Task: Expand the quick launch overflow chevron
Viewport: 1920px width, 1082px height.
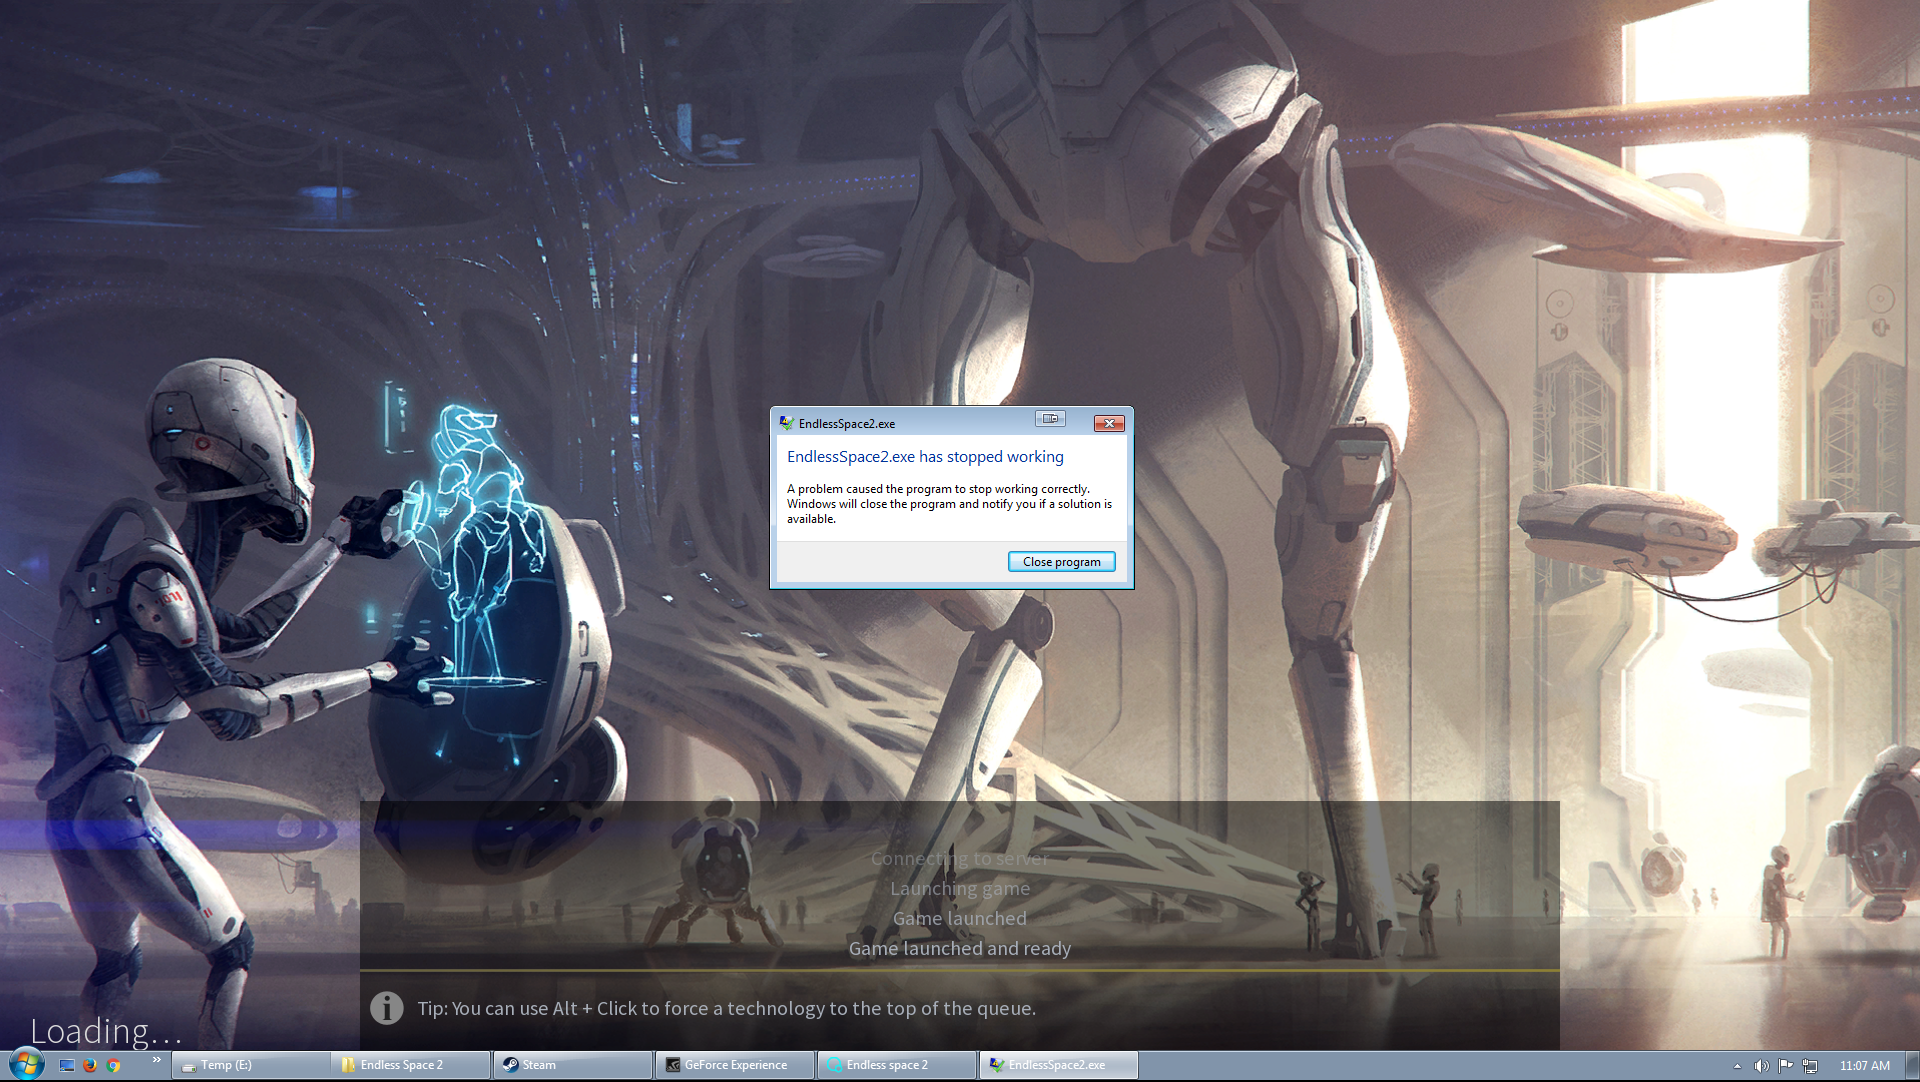Action: point(157,1060)
